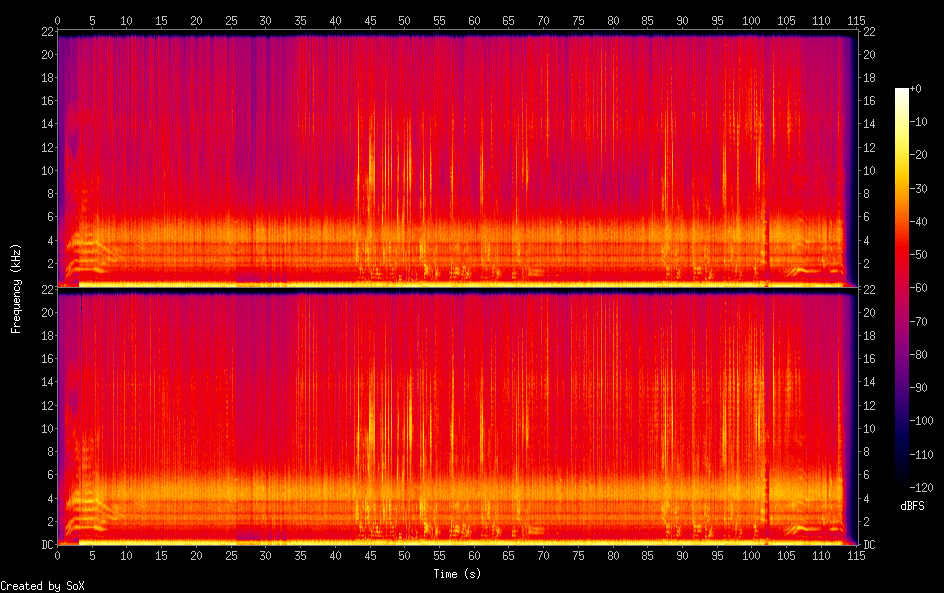Click the 75 mark on the bottom time axis

tap(577, 555)
